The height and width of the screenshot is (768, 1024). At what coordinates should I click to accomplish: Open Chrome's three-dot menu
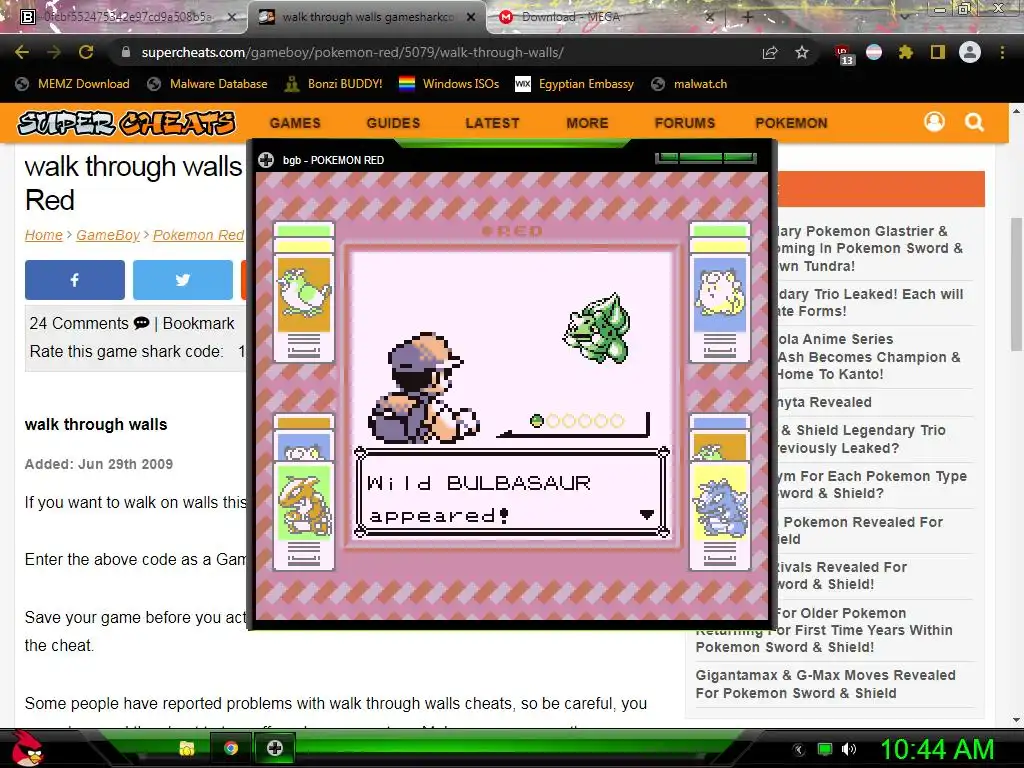tap(1002, 52)
